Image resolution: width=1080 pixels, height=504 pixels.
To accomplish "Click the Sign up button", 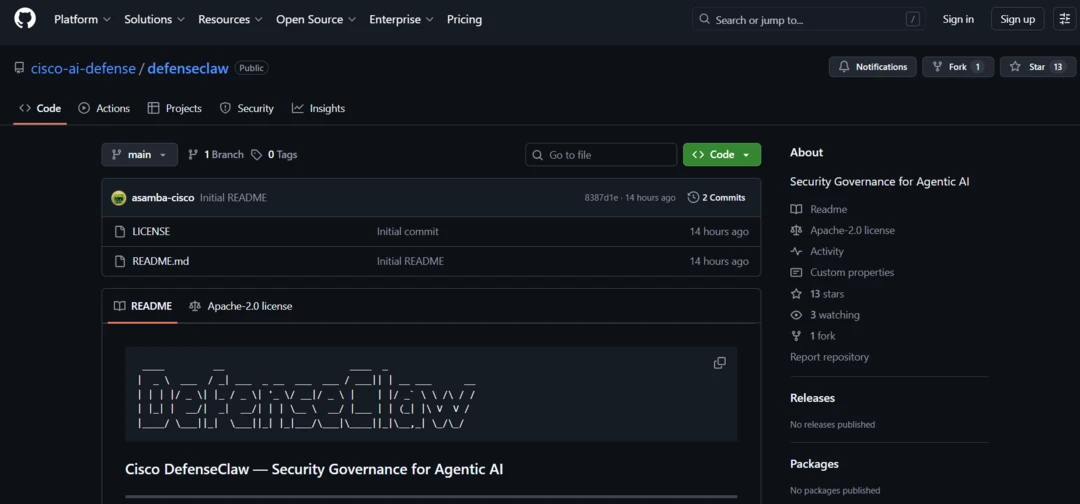I will click(x=1017, y=19).
